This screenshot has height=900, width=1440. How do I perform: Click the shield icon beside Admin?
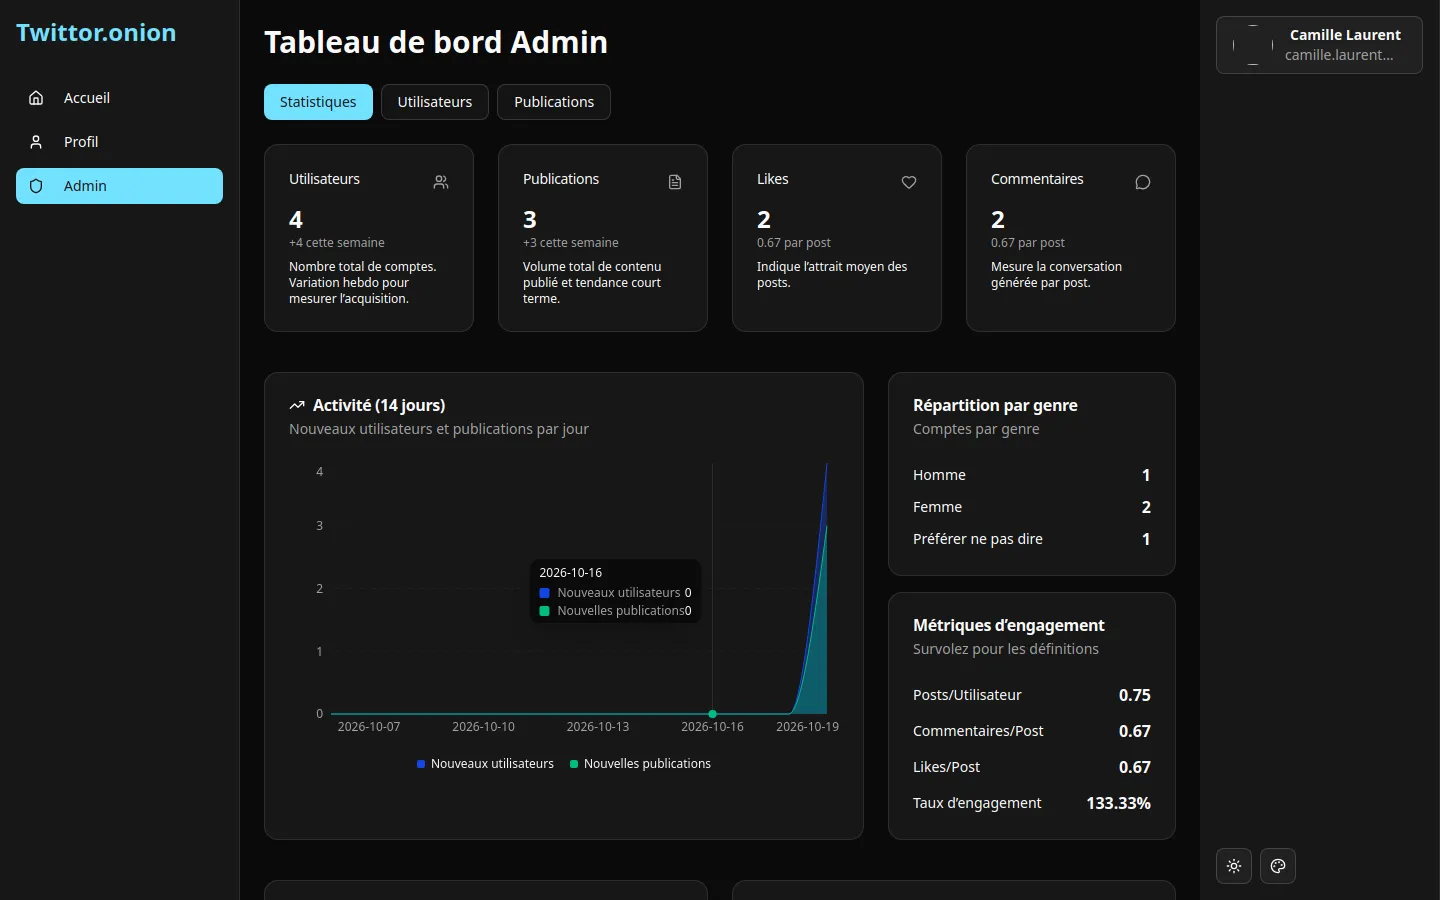pos(36,186)
